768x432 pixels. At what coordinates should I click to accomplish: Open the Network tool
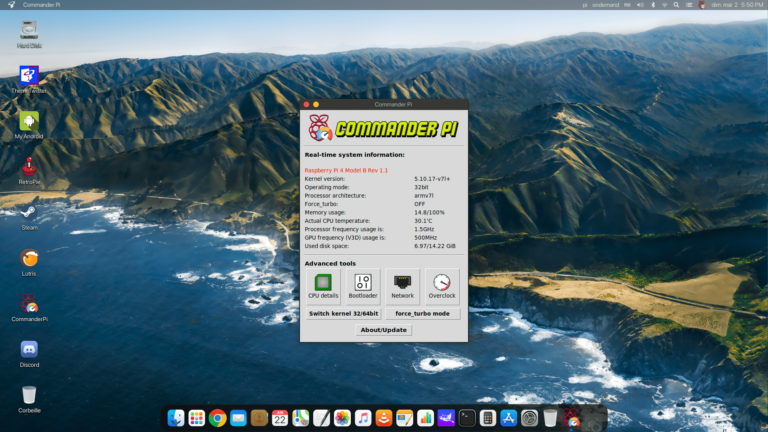(x=403, y=286)
